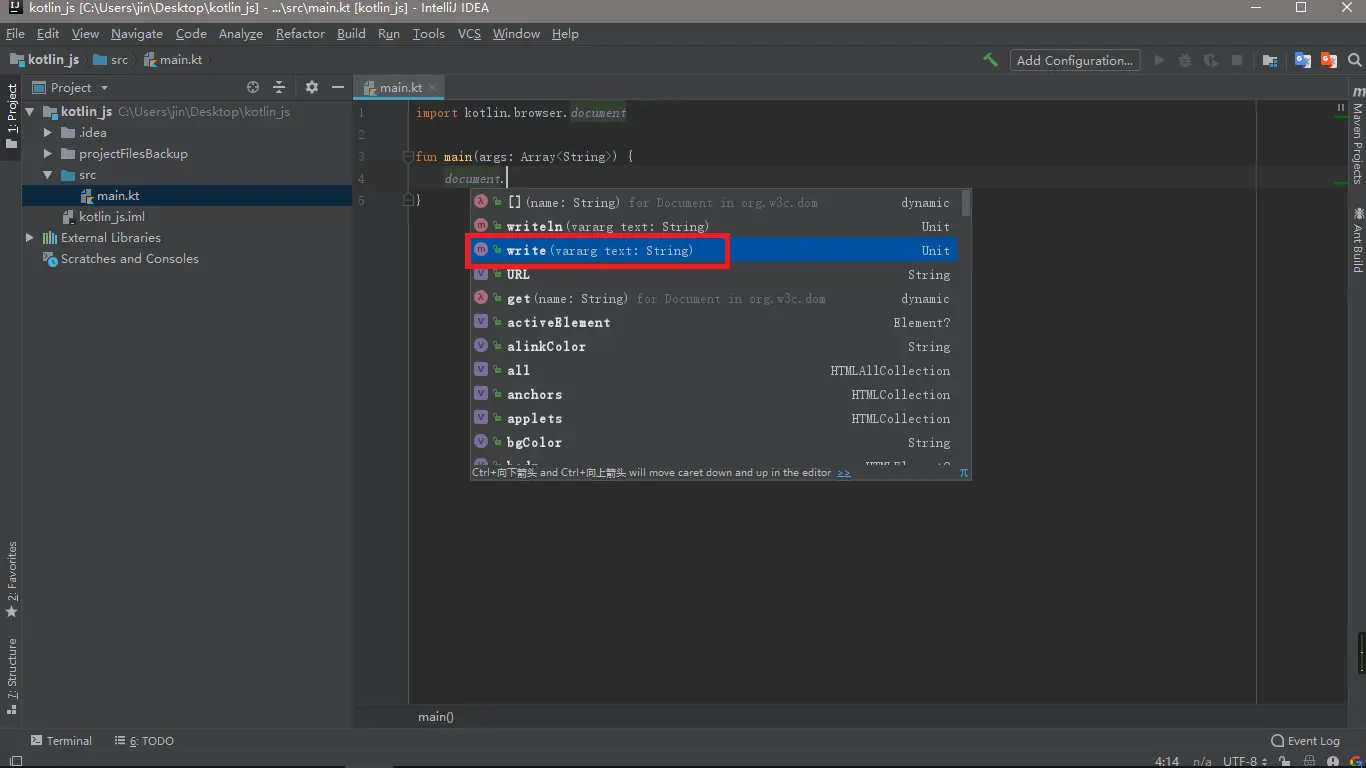Open the 2: Favorites side tab
Image resolution: width=1366 pixels, height=768 pixels.
pyautogui.click(x=12, y=580)
